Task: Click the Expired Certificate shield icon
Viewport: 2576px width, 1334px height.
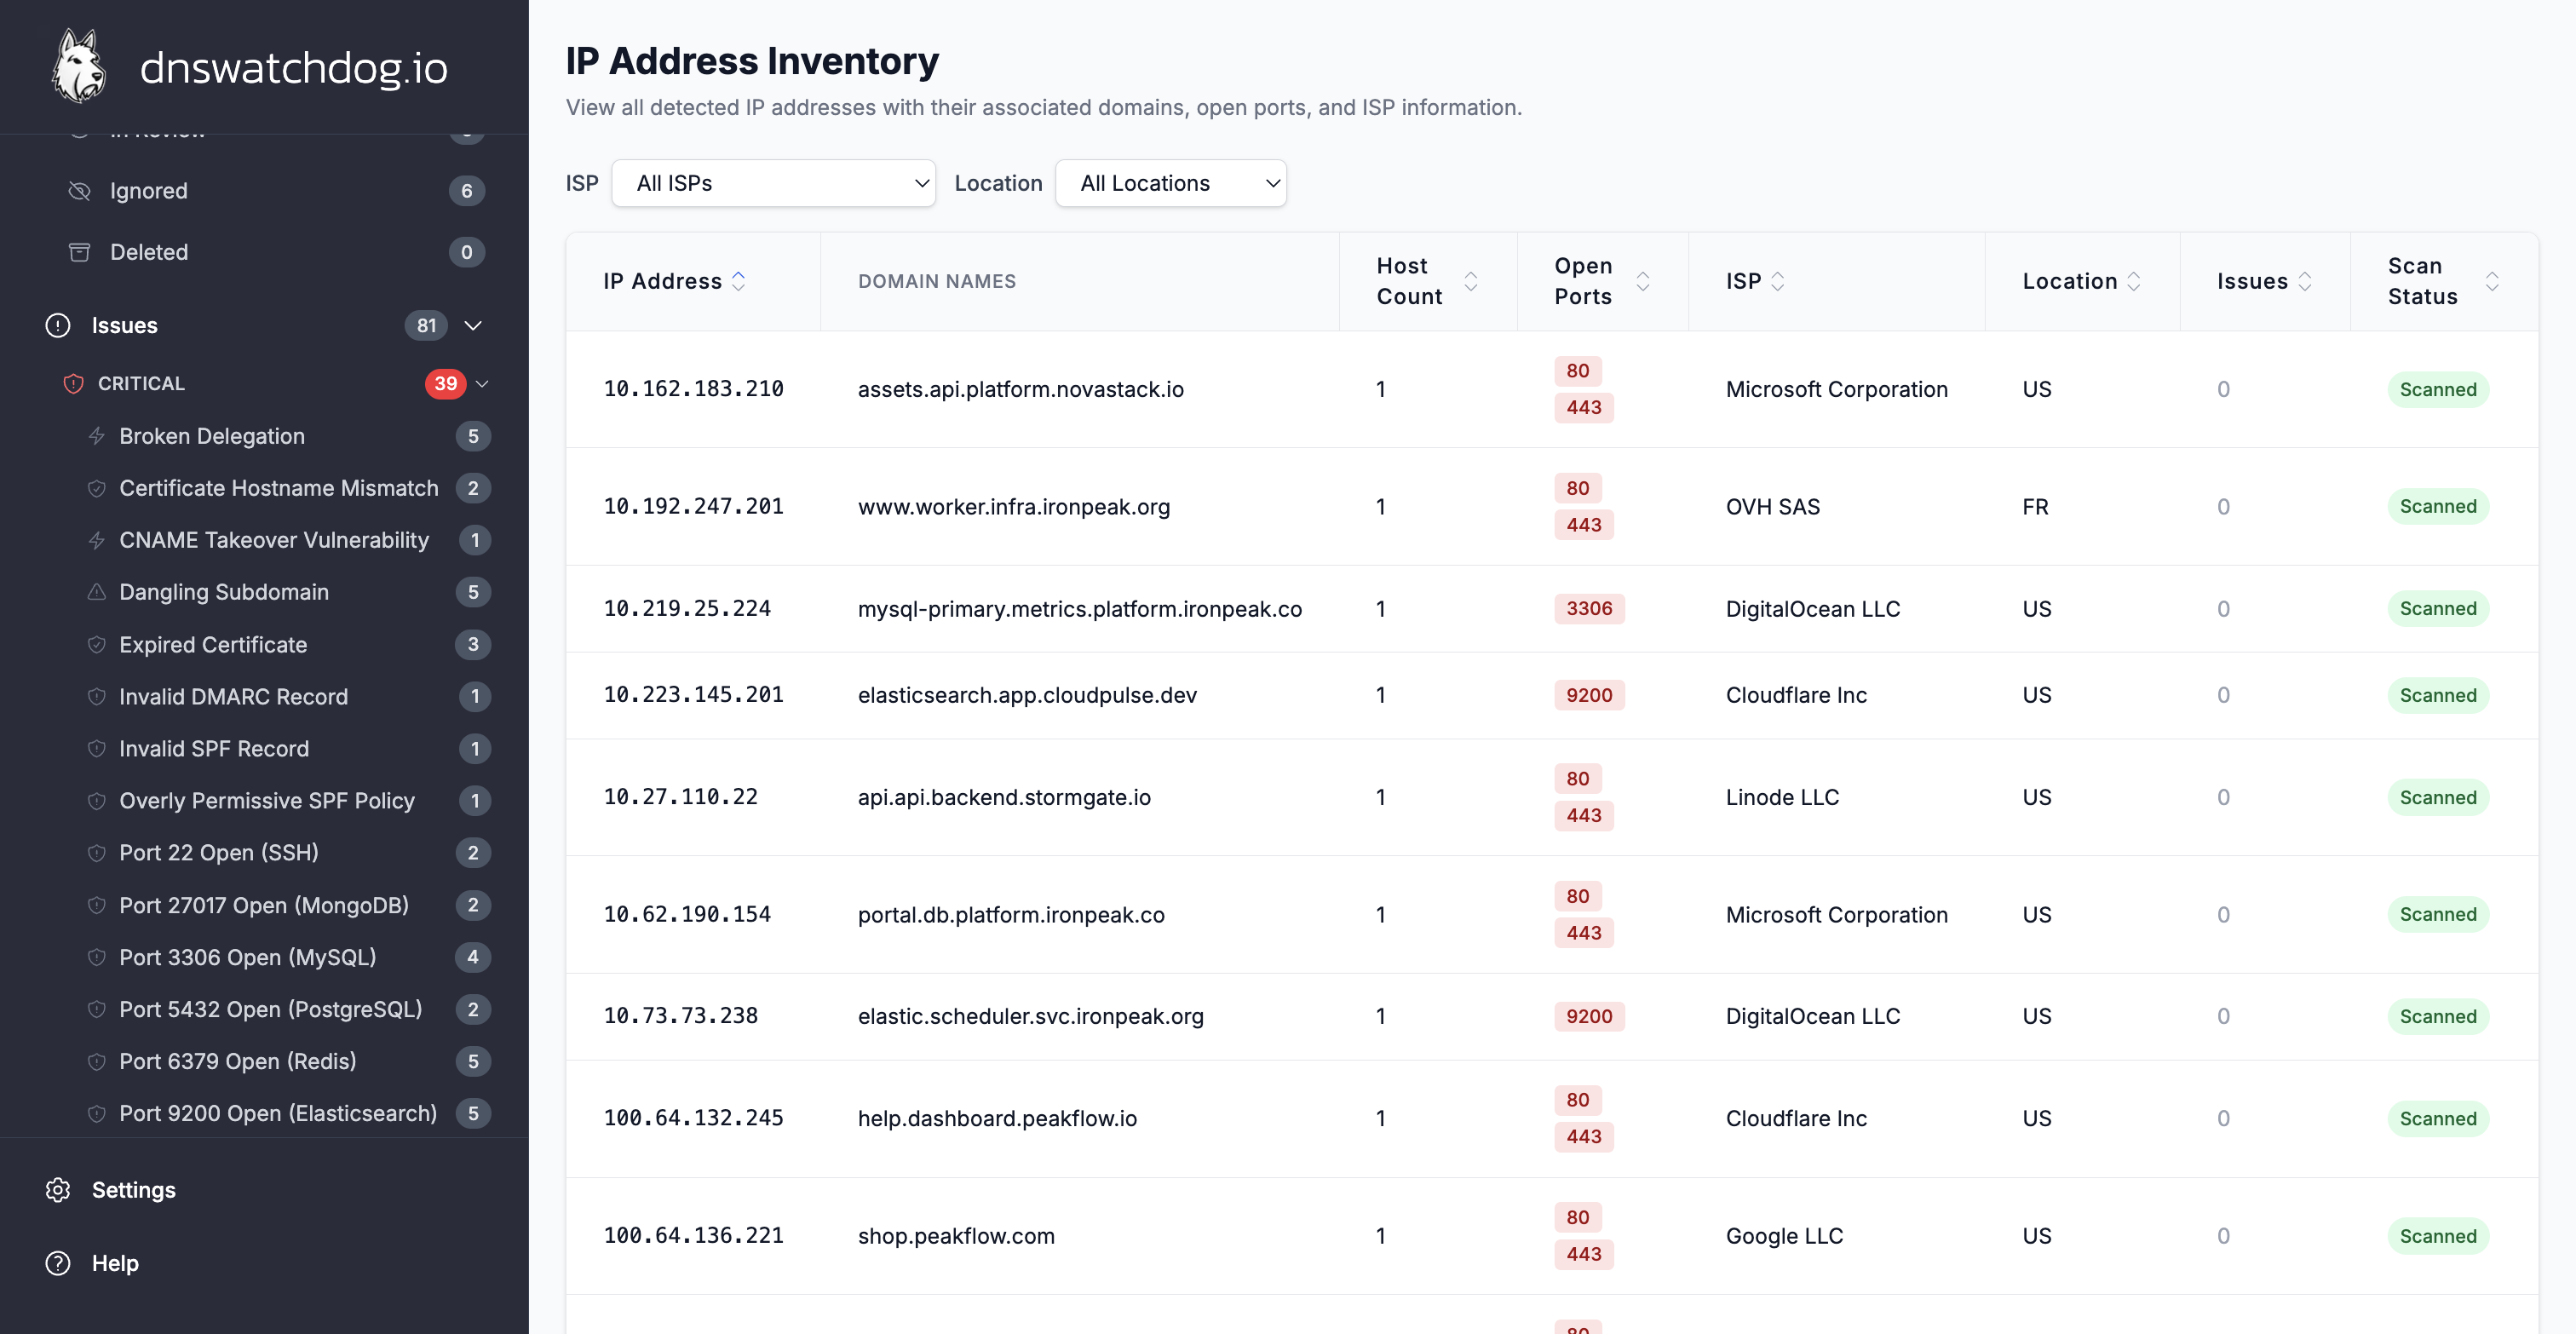Action: pos(97,644)
